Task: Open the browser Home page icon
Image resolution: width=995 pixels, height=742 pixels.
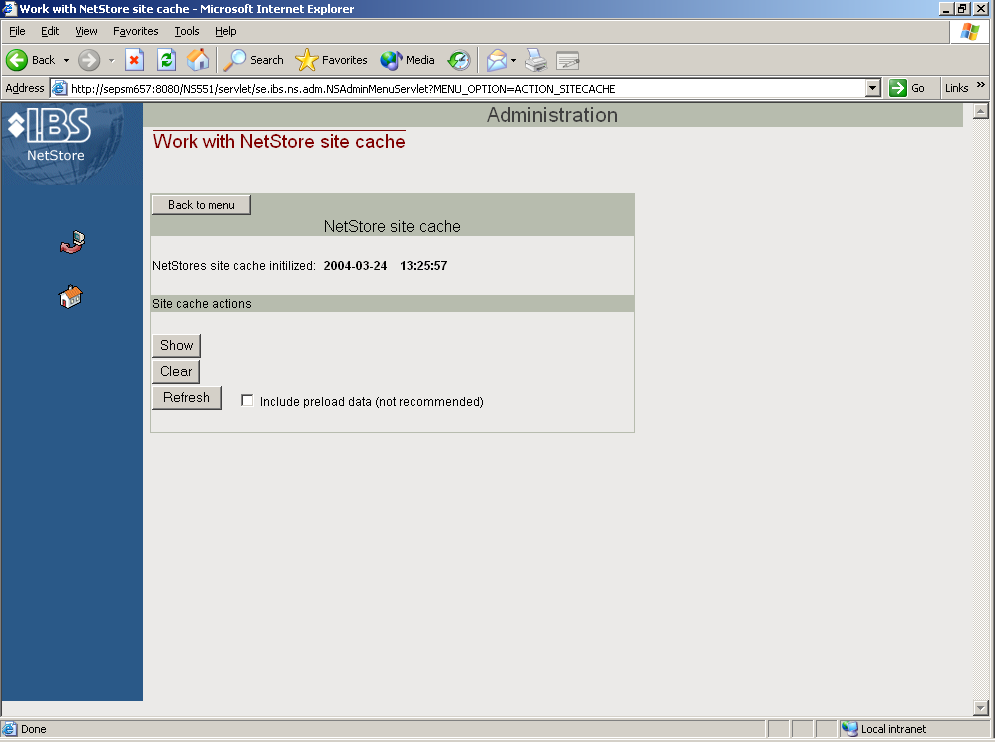Action: pyautogui.click(x=198, y=60)
